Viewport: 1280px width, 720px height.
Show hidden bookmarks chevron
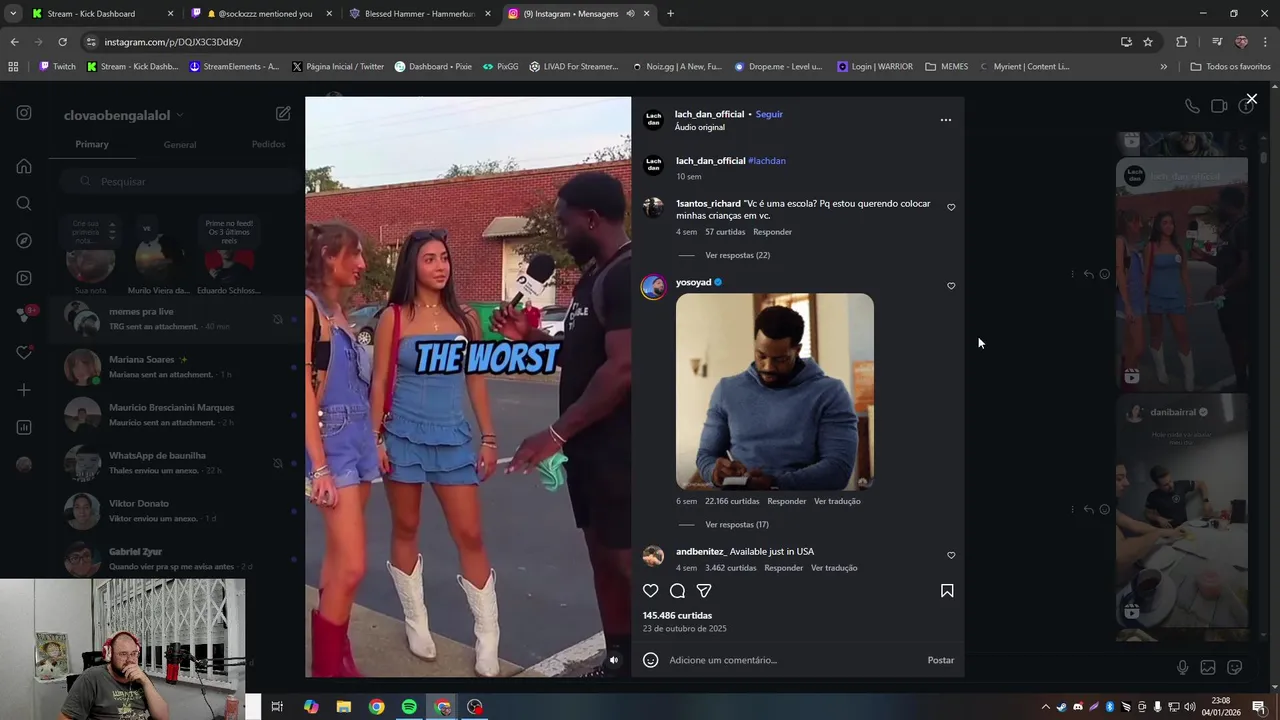point(1163,67)
